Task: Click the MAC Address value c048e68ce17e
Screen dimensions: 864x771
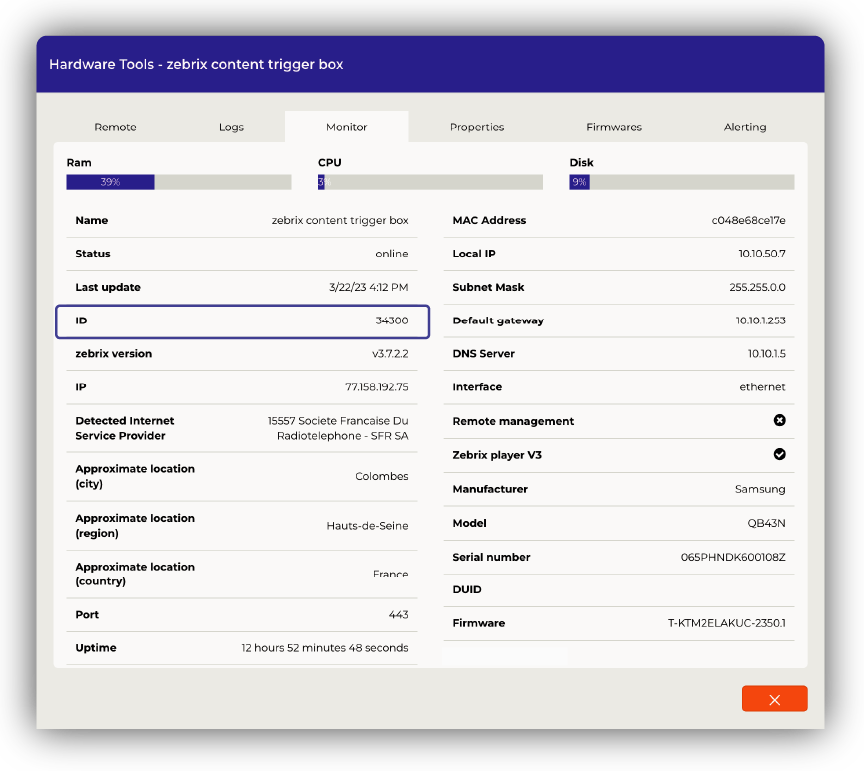Action: tap(748, 221)
